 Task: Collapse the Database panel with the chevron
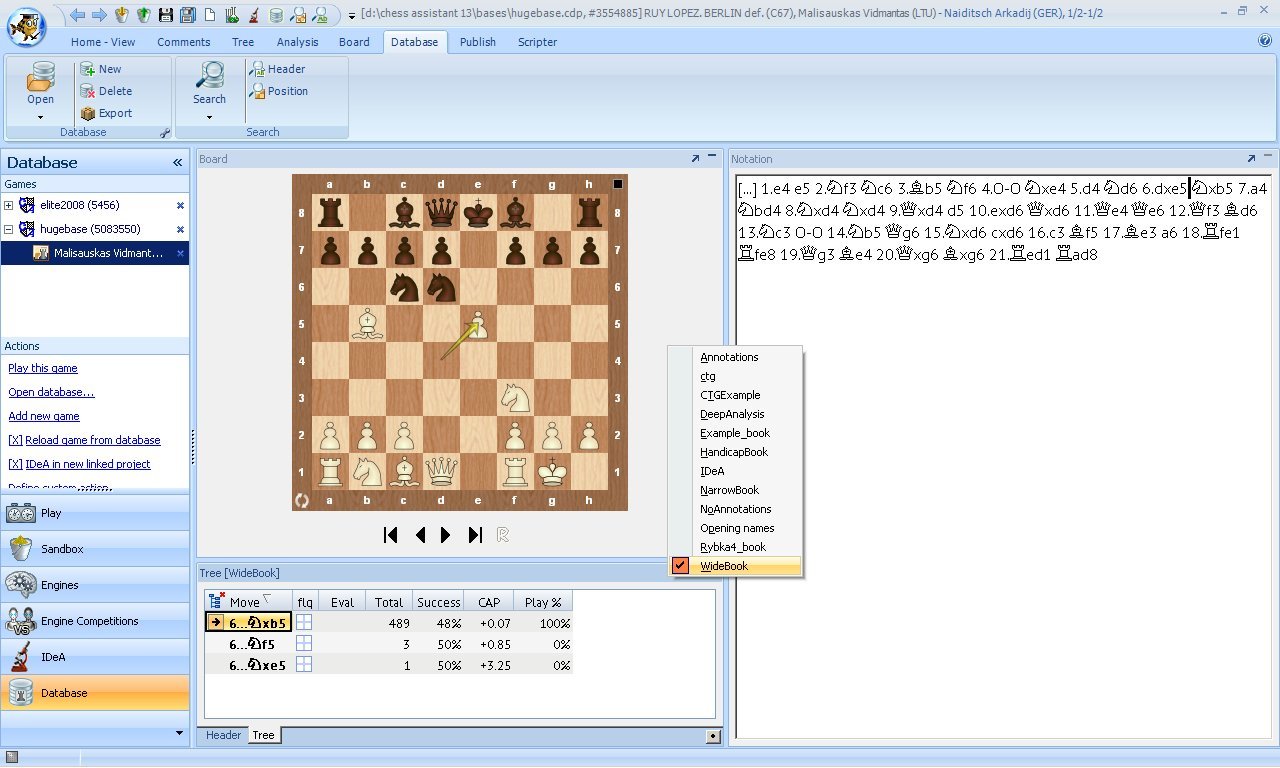pyautogui.click(x=177, y=162)
